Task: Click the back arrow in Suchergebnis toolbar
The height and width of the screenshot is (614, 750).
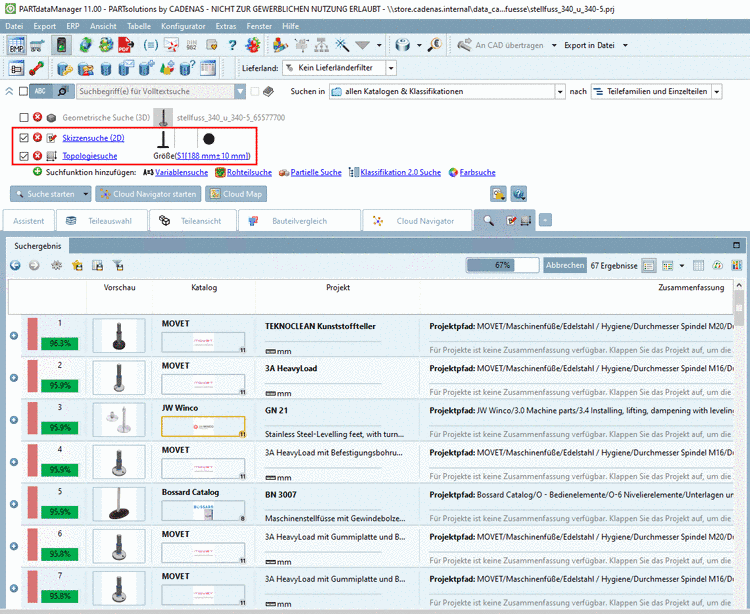Action: 15,265
